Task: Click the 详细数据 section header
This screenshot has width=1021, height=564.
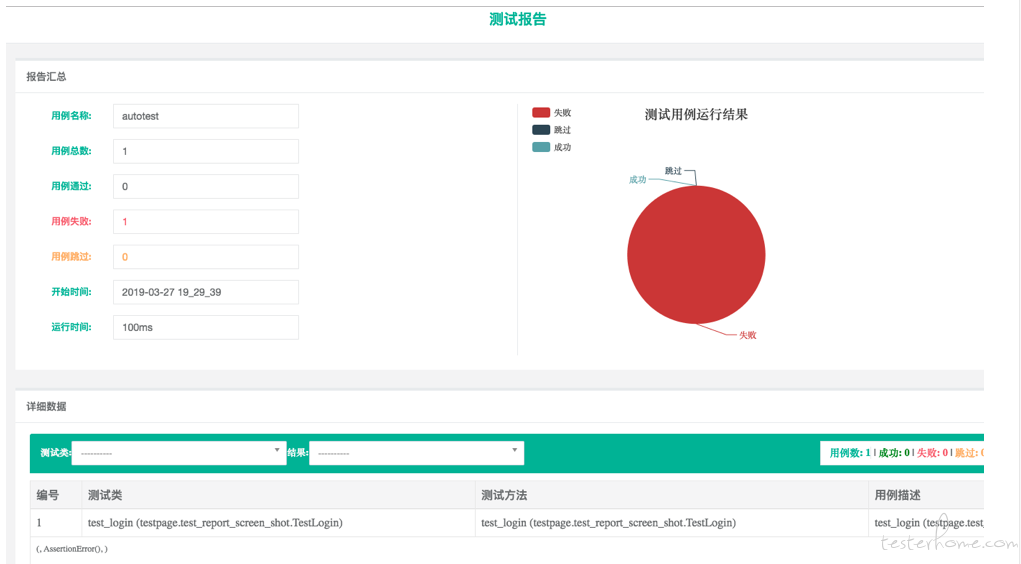Action: (x=46, y=406)
